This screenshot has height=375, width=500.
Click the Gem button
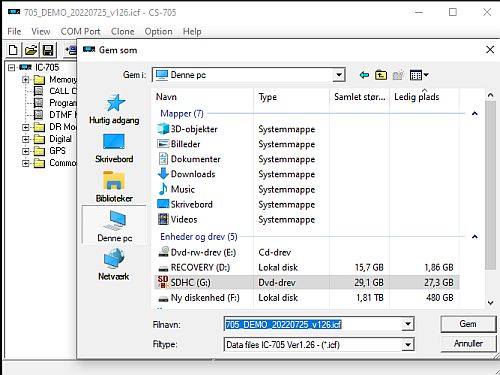(468, 324)
